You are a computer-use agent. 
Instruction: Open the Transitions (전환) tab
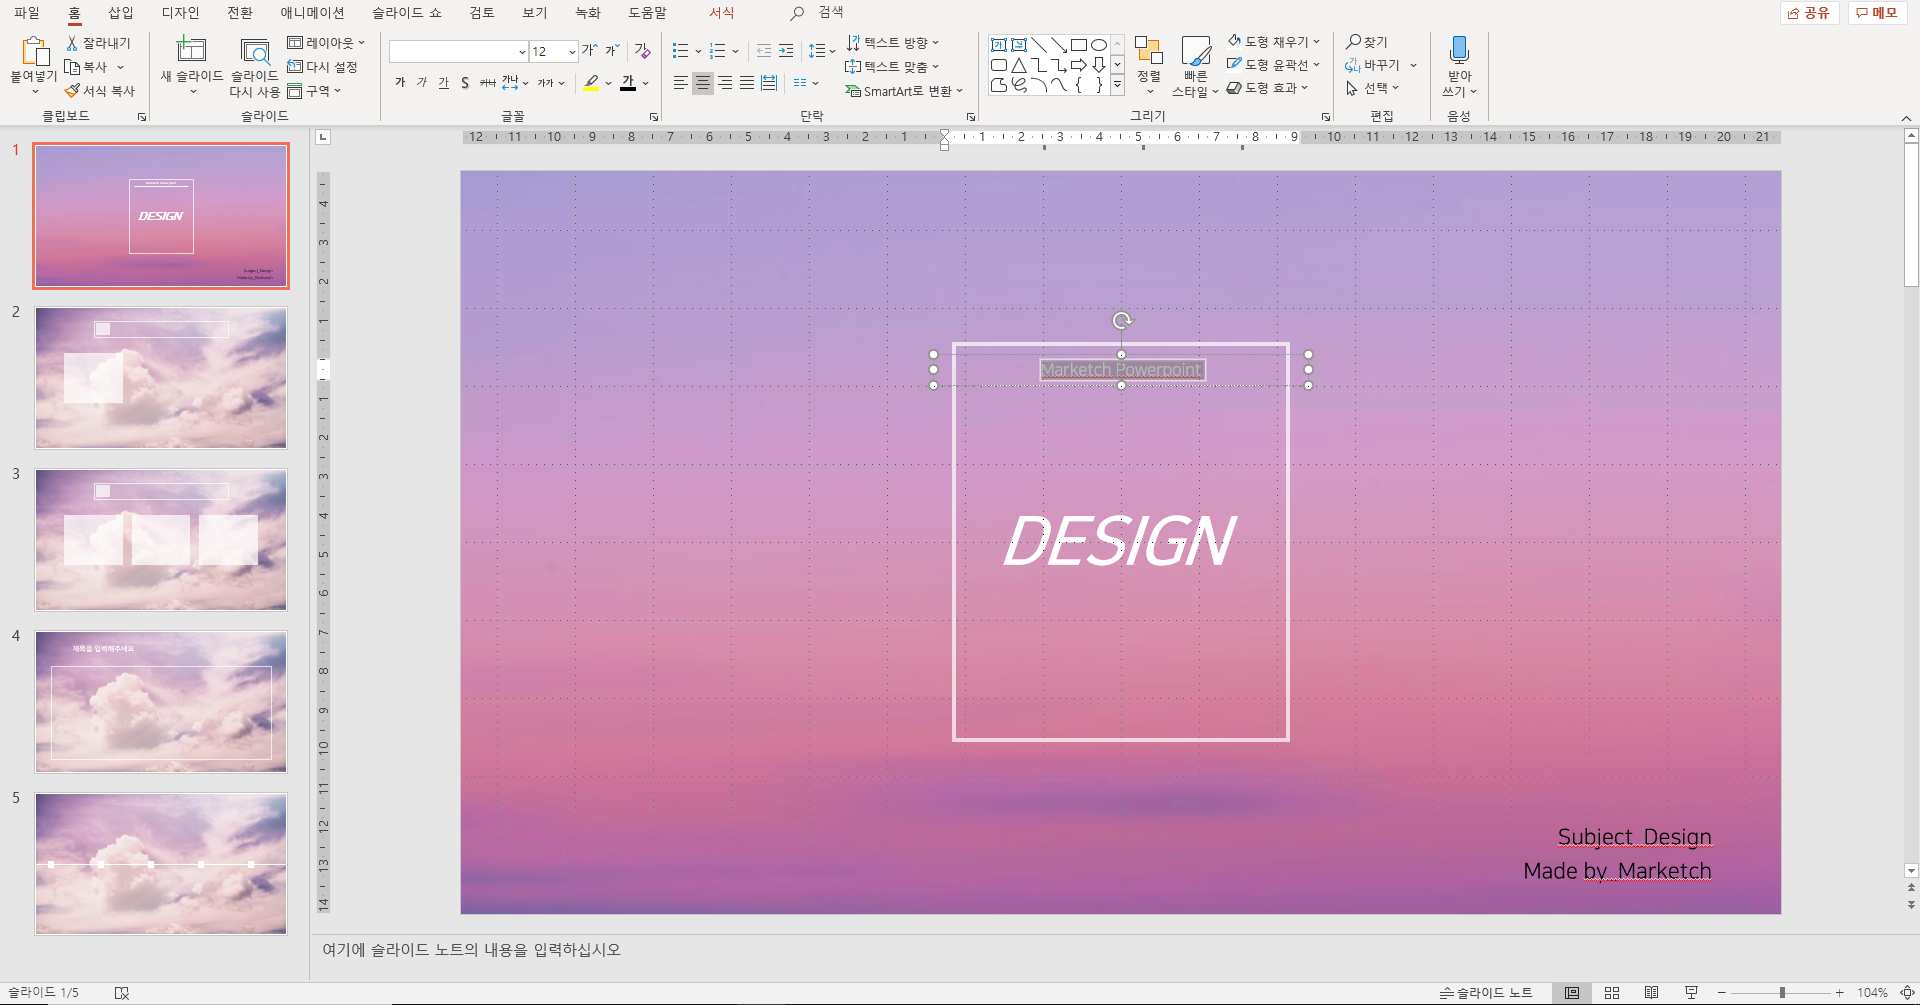coord(240,13)
